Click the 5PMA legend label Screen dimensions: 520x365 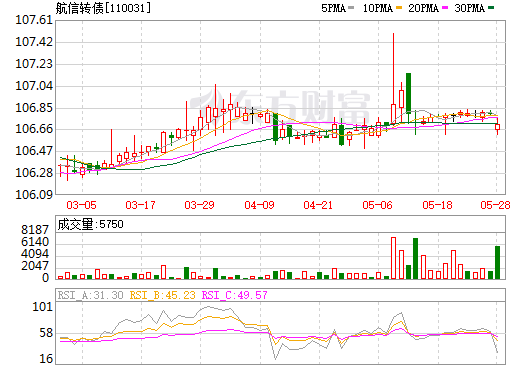coord(333,8)
